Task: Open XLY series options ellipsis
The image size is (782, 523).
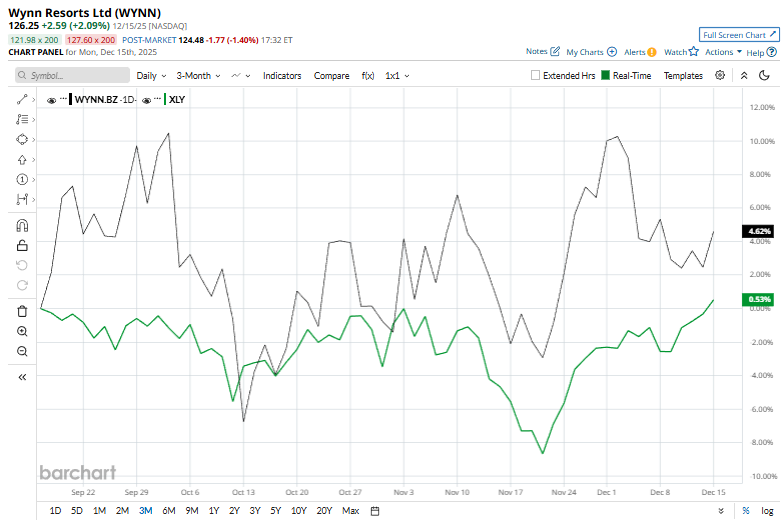Action: [x=158, y=99]
